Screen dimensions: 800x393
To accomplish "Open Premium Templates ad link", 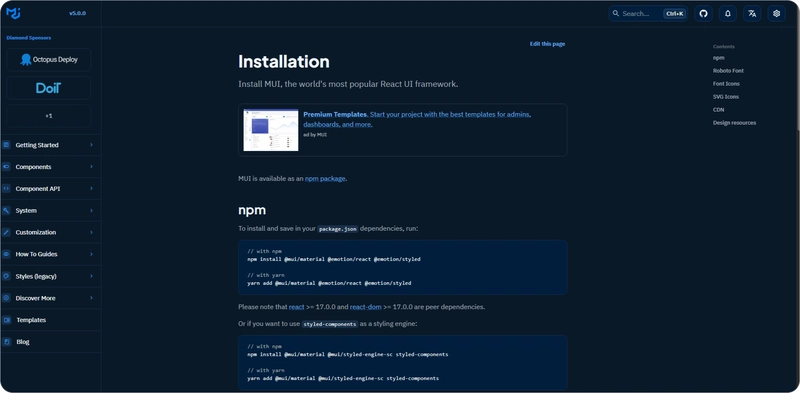I will (417, 119).
